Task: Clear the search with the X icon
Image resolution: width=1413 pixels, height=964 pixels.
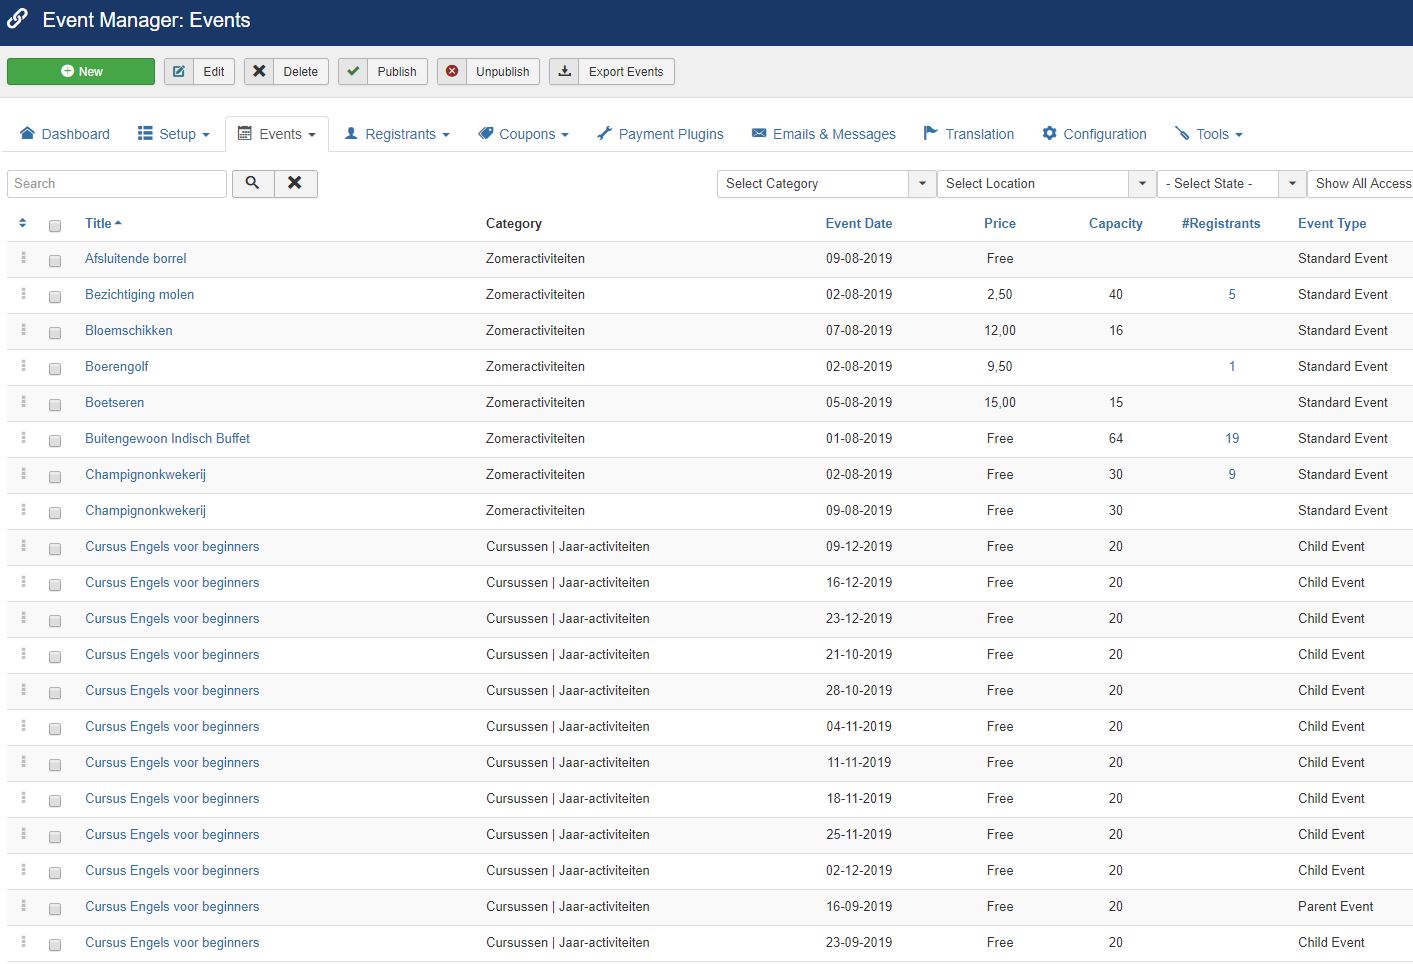Action: (x=295, y=183)
